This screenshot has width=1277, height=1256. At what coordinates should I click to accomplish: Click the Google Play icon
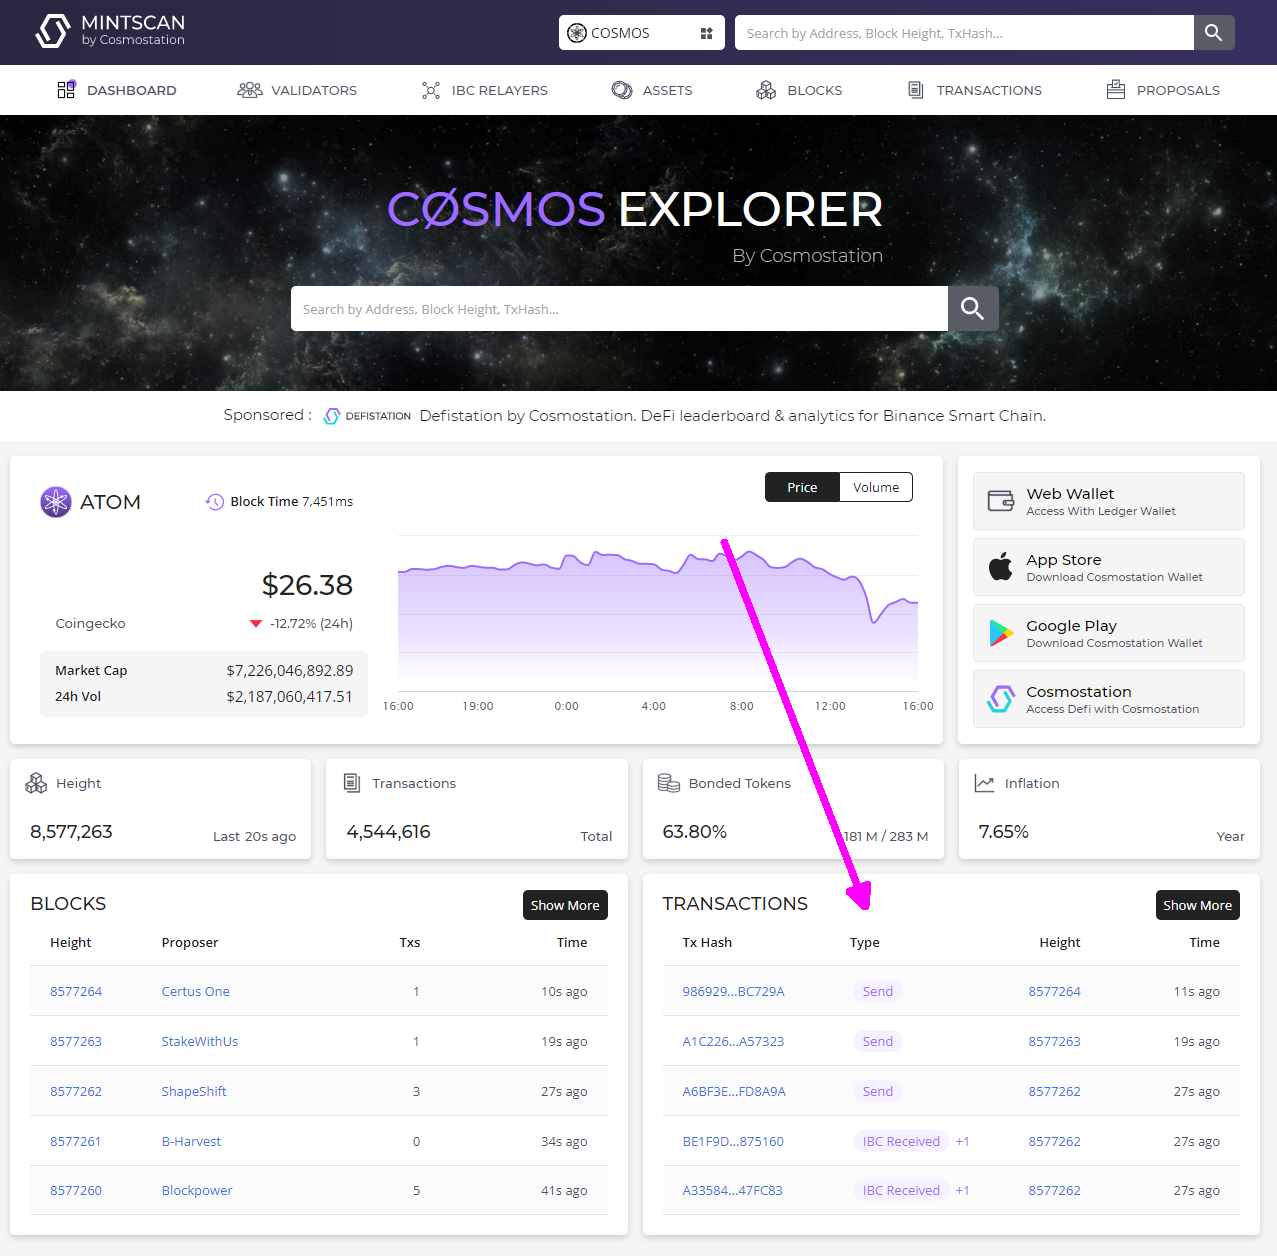pyautogui.click(x=1001, y=633)
